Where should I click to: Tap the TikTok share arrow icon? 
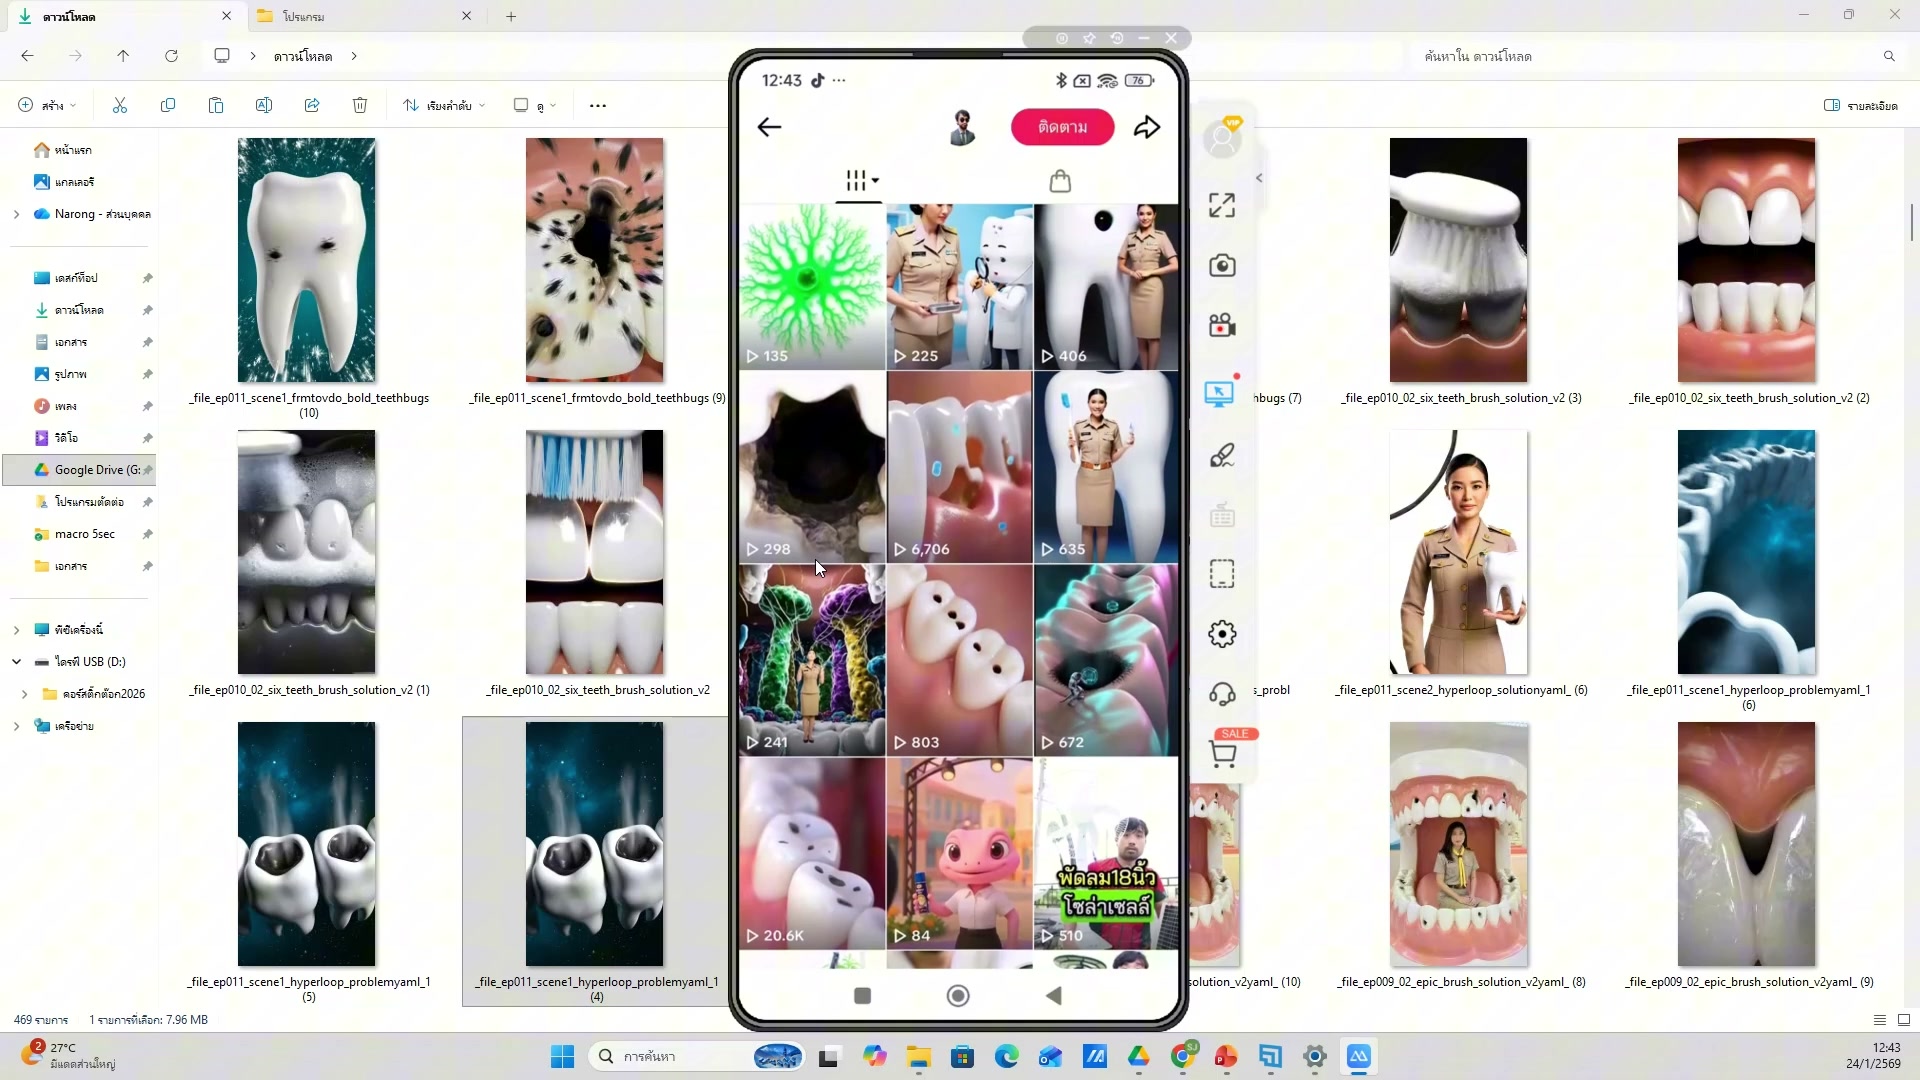(x=1147, y=127)
